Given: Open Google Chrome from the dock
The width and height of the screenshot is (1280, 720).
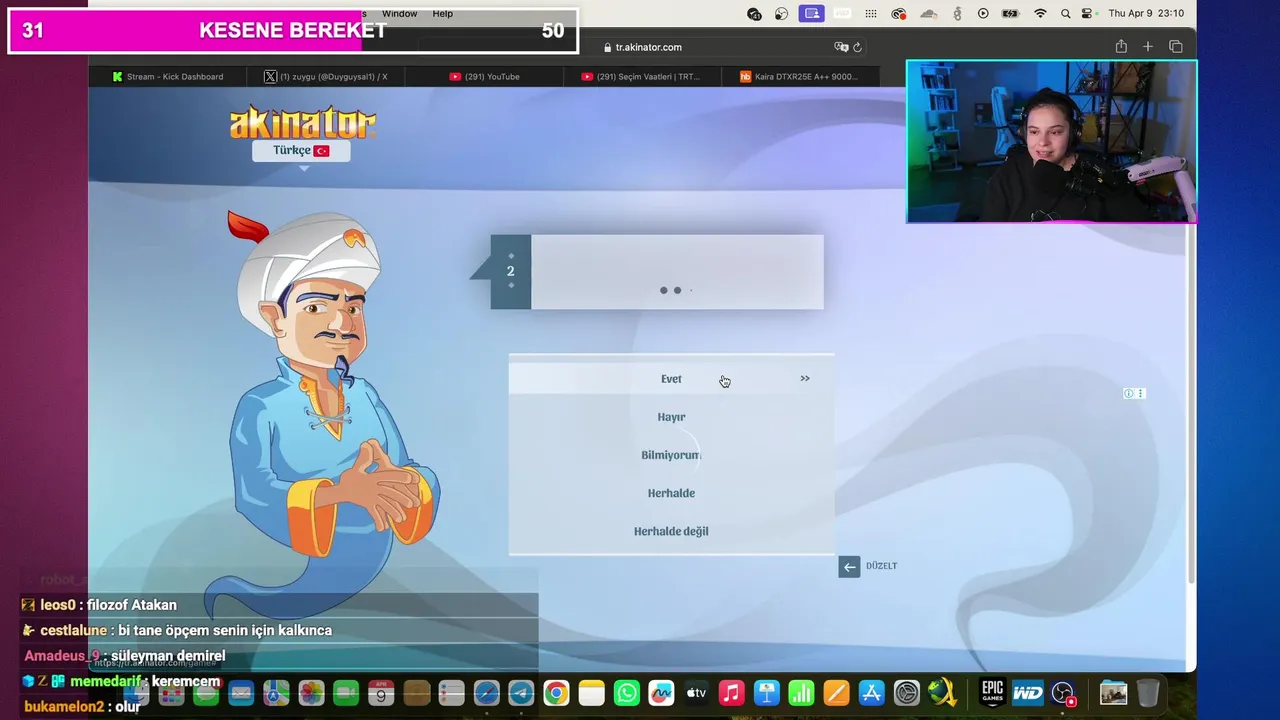Looking at the screenshot, I should pos(556,692).
